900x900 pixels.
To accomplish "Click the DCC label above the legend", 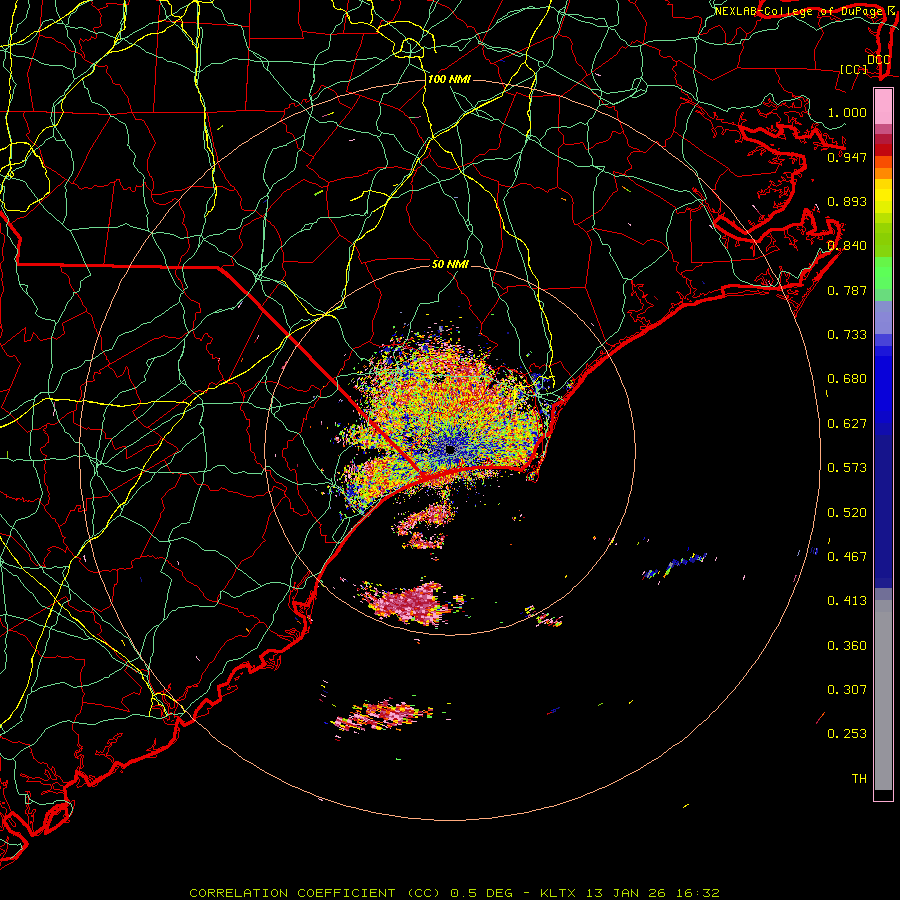I will (879, 60).
